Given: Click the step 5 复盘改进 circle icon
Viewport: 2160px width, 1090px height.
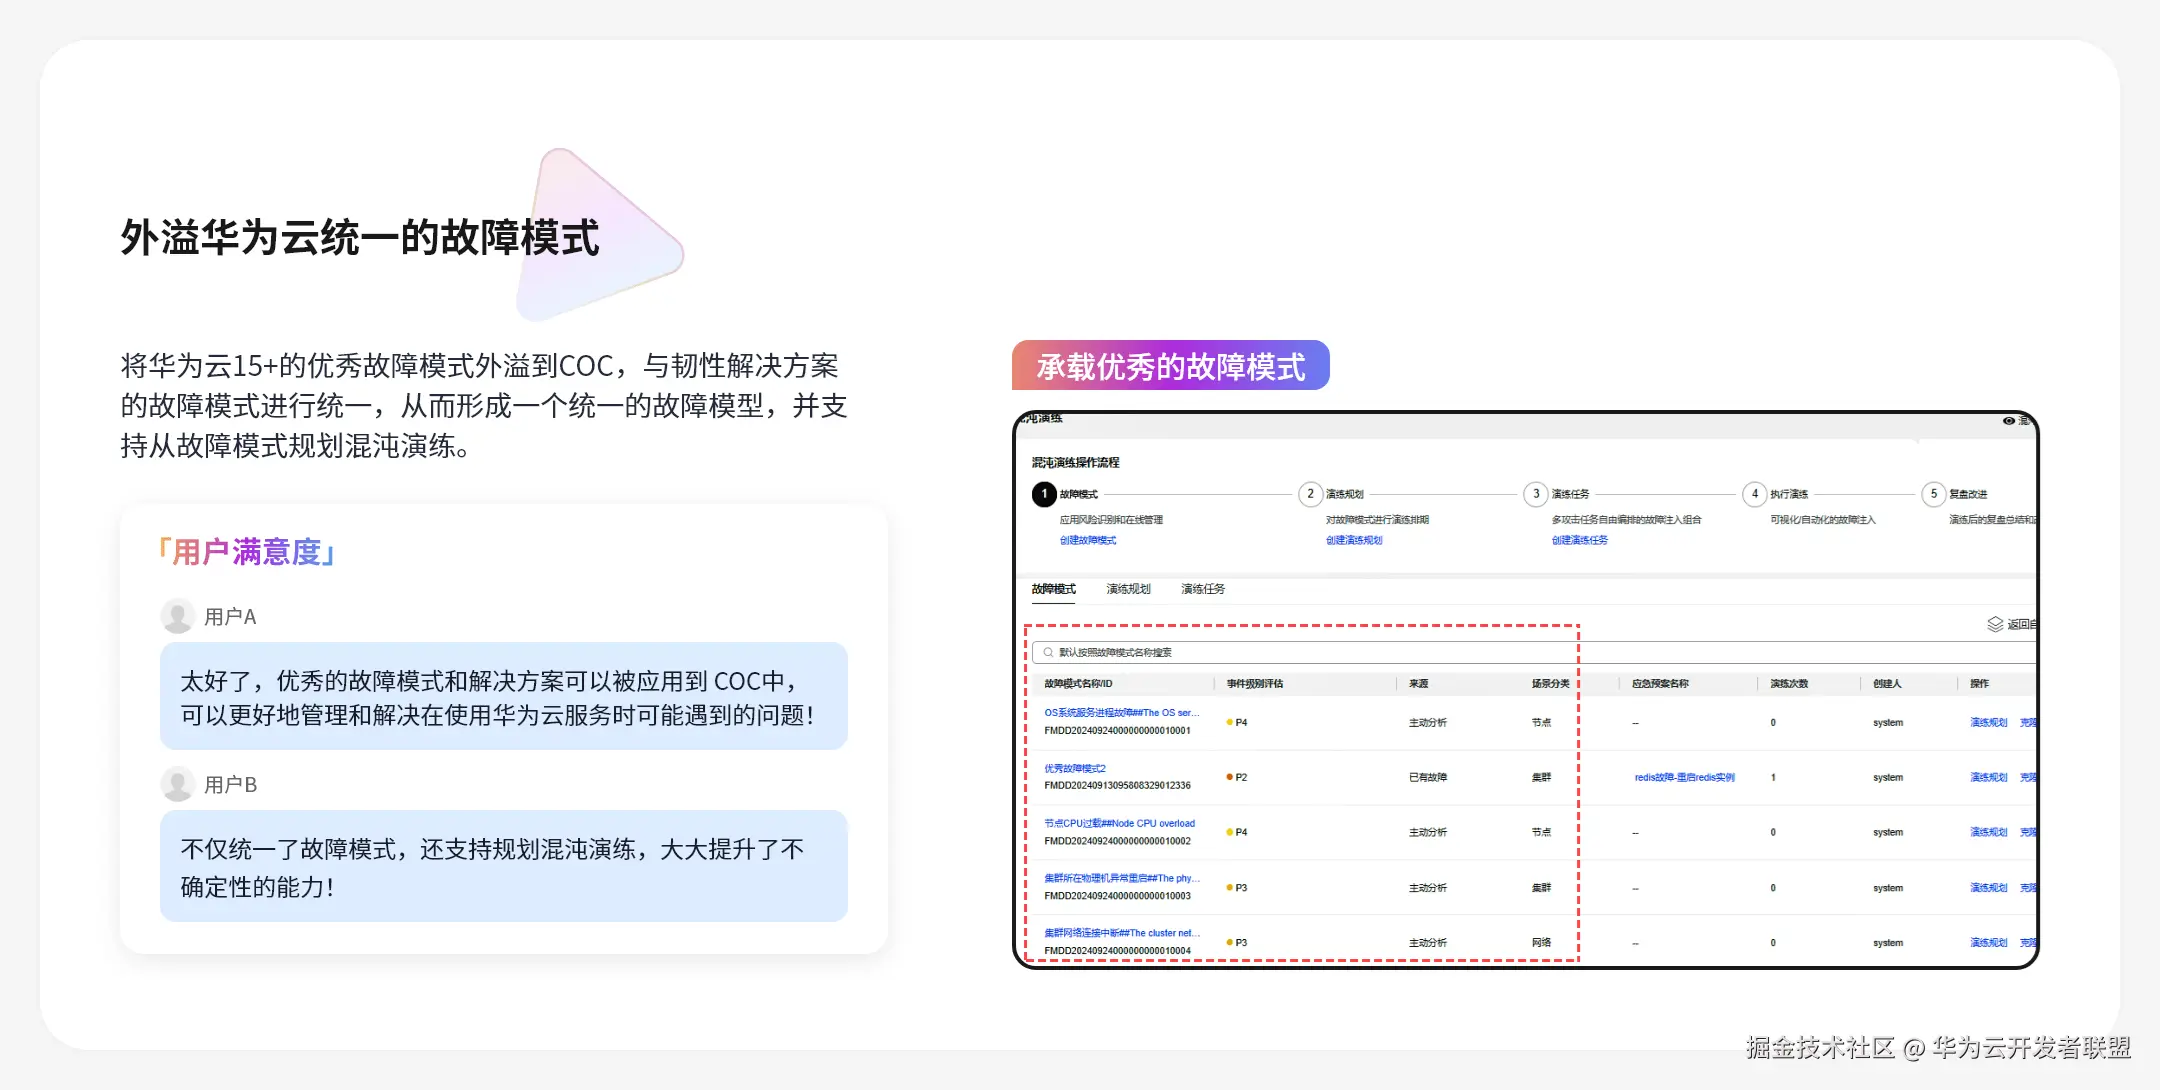Looking at the screenshot, I should click(1933, 494).
